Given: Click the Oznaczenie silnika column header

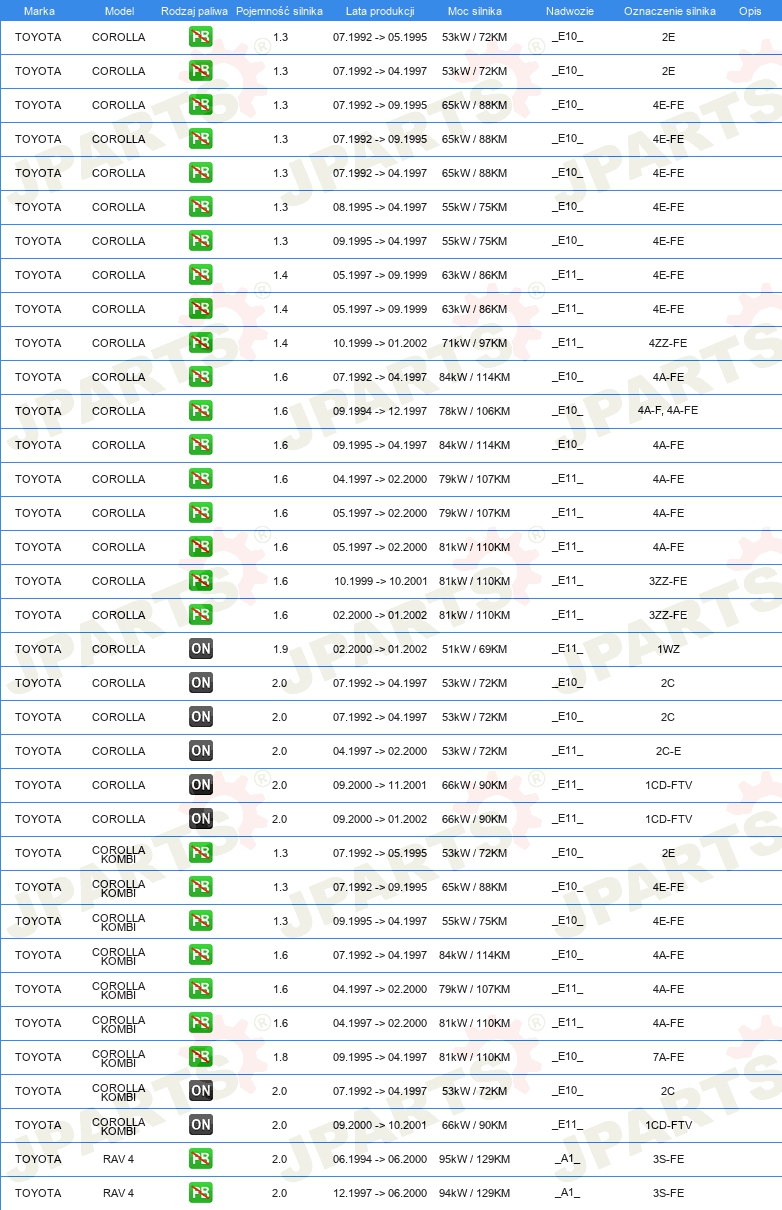Looking at the screenshot, I should (669, 11).
